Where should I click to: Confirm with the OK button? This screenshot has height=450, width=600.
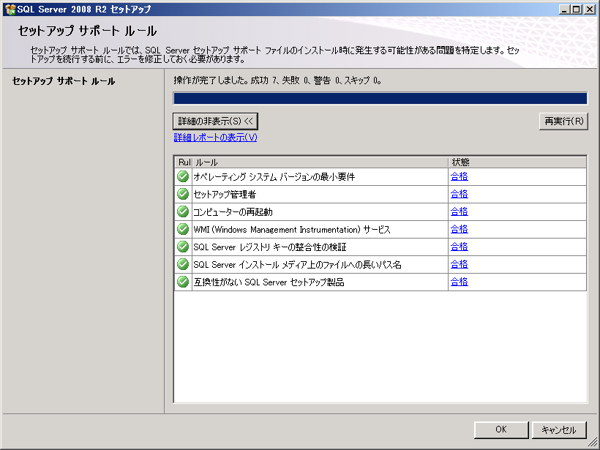(501, 430)
